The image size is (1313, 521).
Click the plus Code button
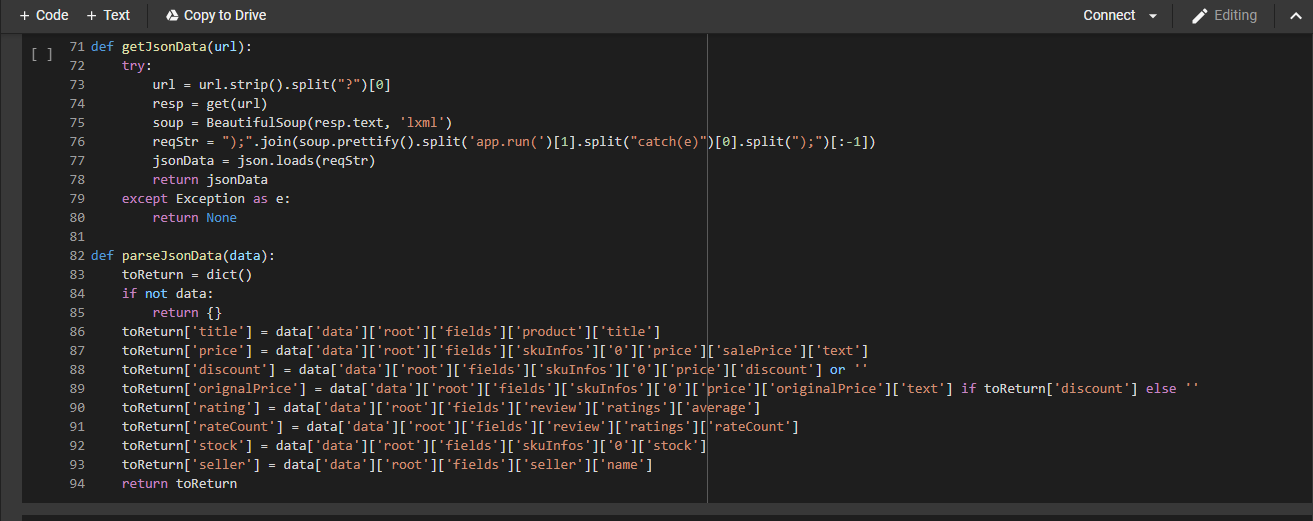point(44,15)
